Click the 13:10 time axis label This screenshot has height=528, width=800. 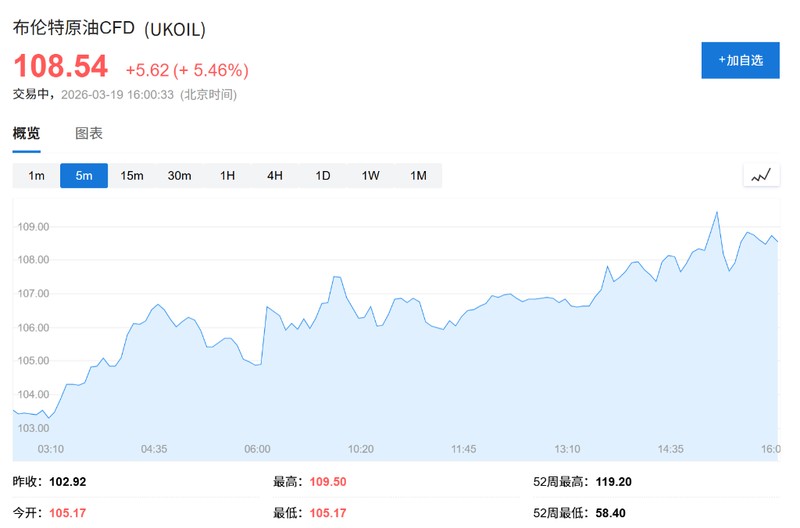[567, 449]
